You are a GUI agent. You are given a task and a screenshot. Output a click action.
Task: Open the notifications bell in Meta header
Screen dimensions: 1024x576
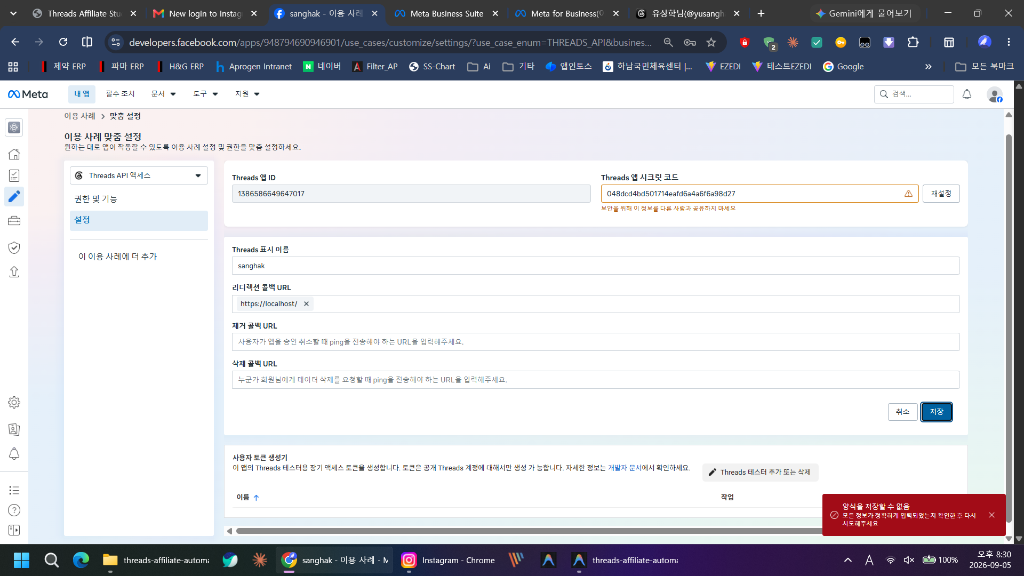point(967,94)
